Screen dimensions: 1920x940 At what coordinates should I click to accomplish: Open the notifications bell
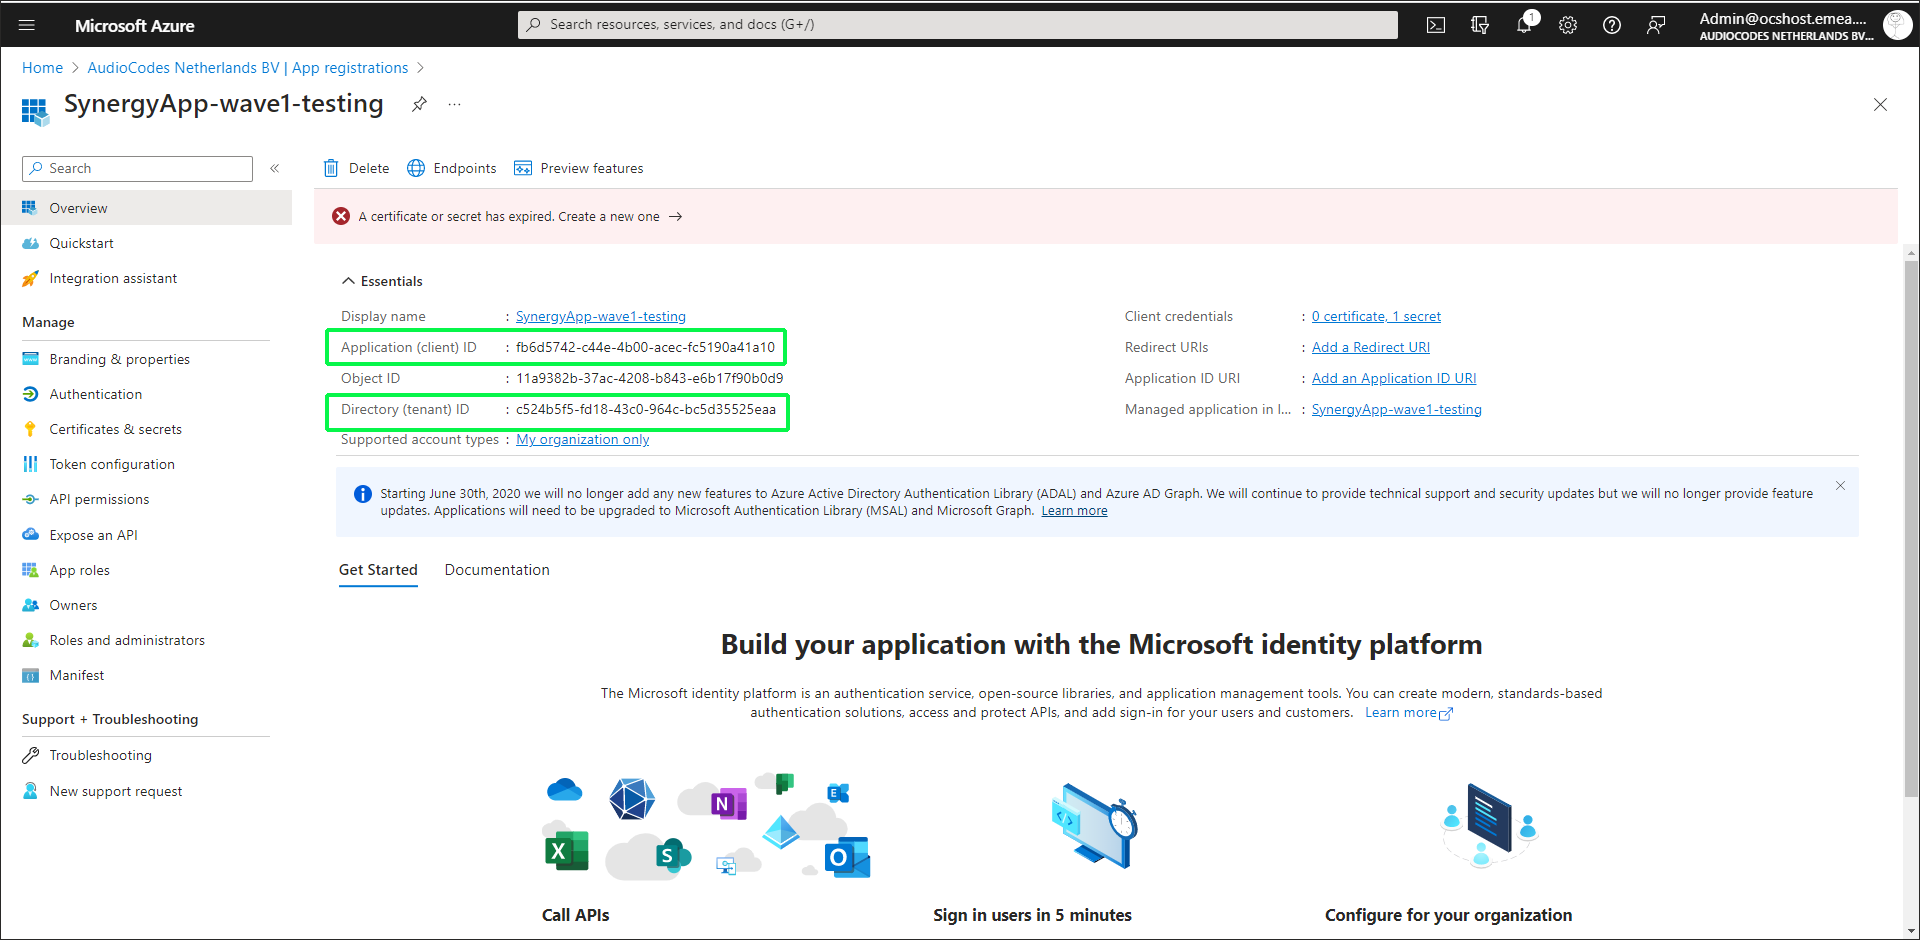point(1524,25)
